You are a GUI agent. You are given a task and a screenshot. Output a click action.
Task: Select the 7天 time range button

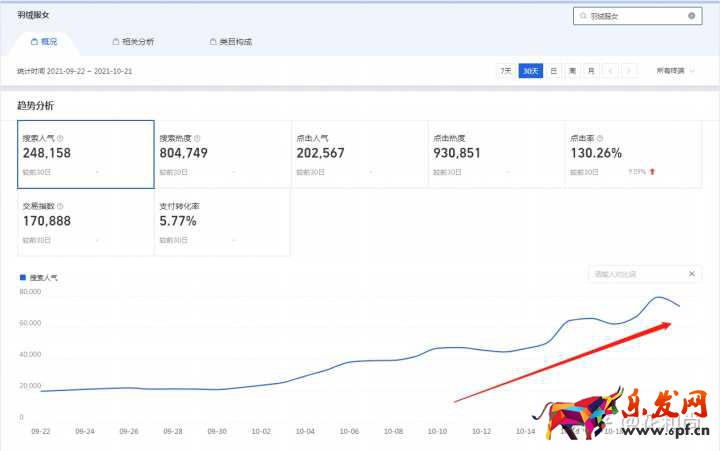click(506, 71)
